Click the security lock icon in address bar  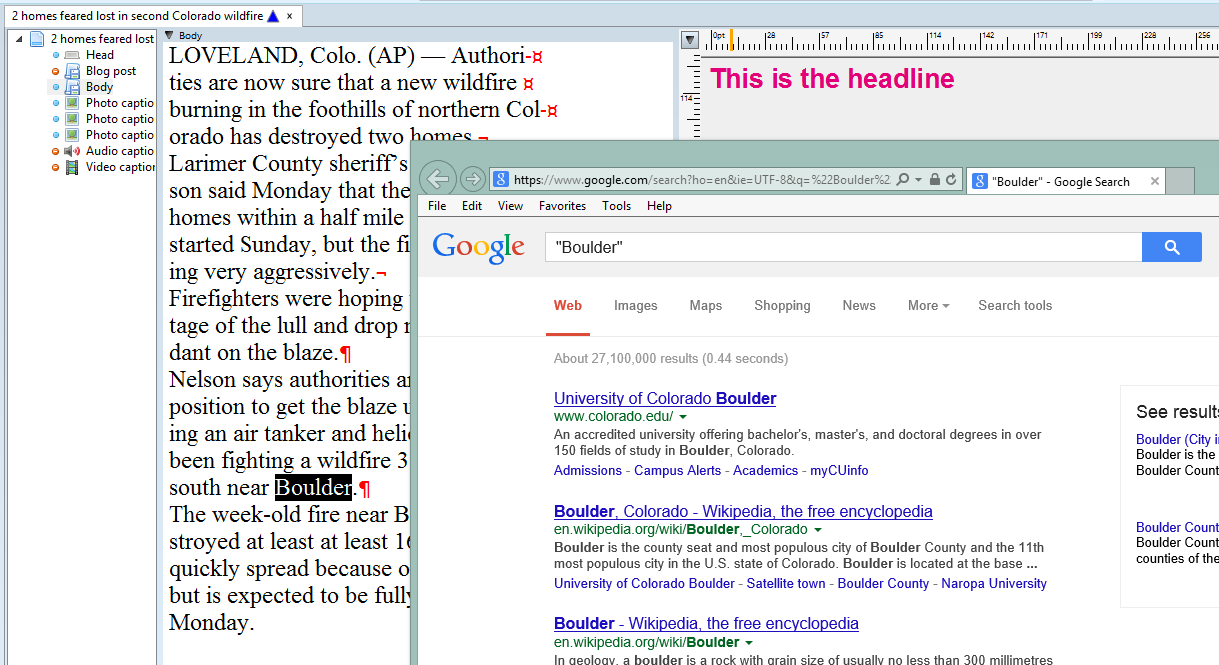(x=934, y=180)
